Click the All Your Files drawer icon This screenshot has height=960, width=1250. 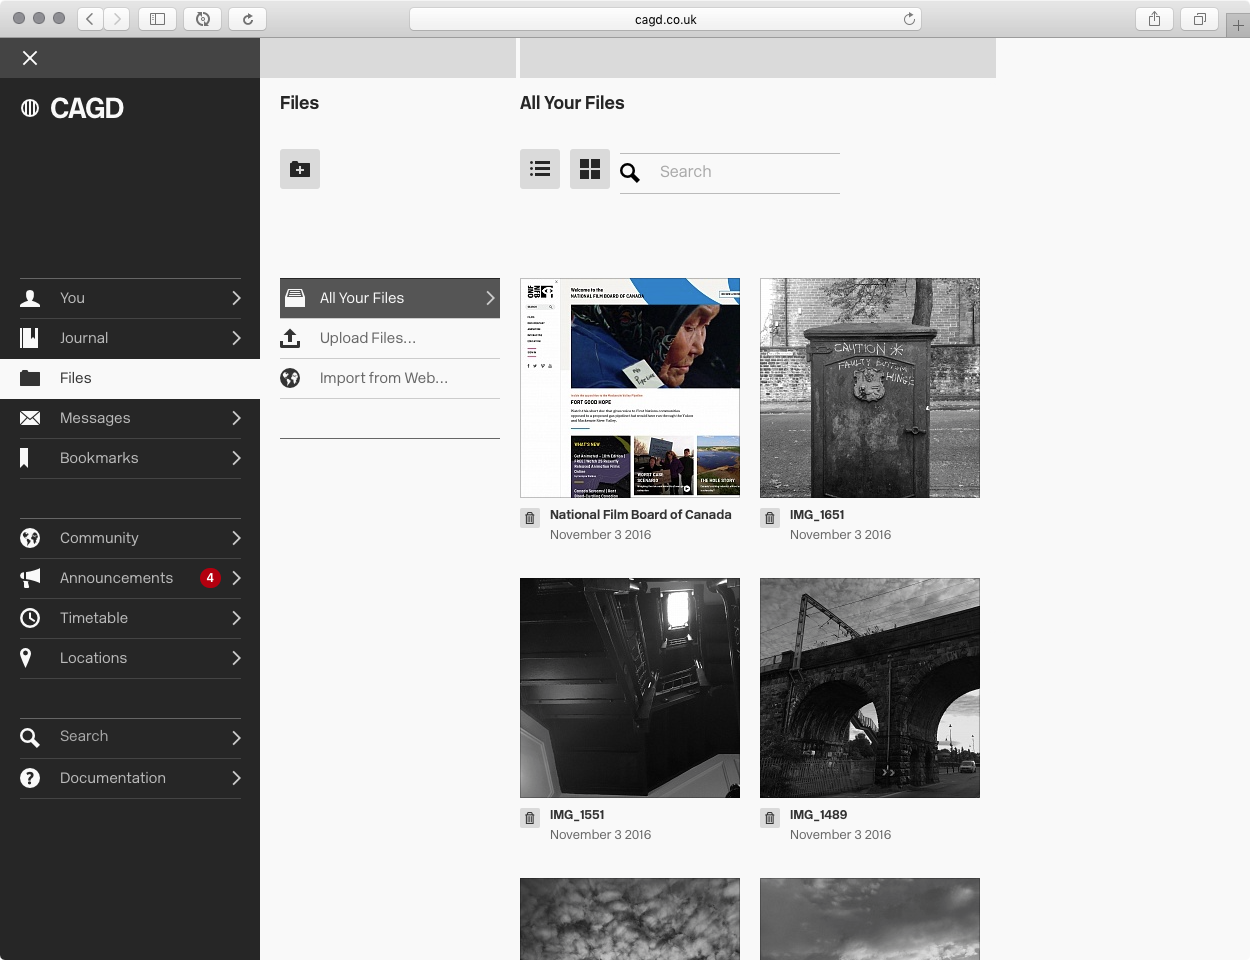click(295, 298)
